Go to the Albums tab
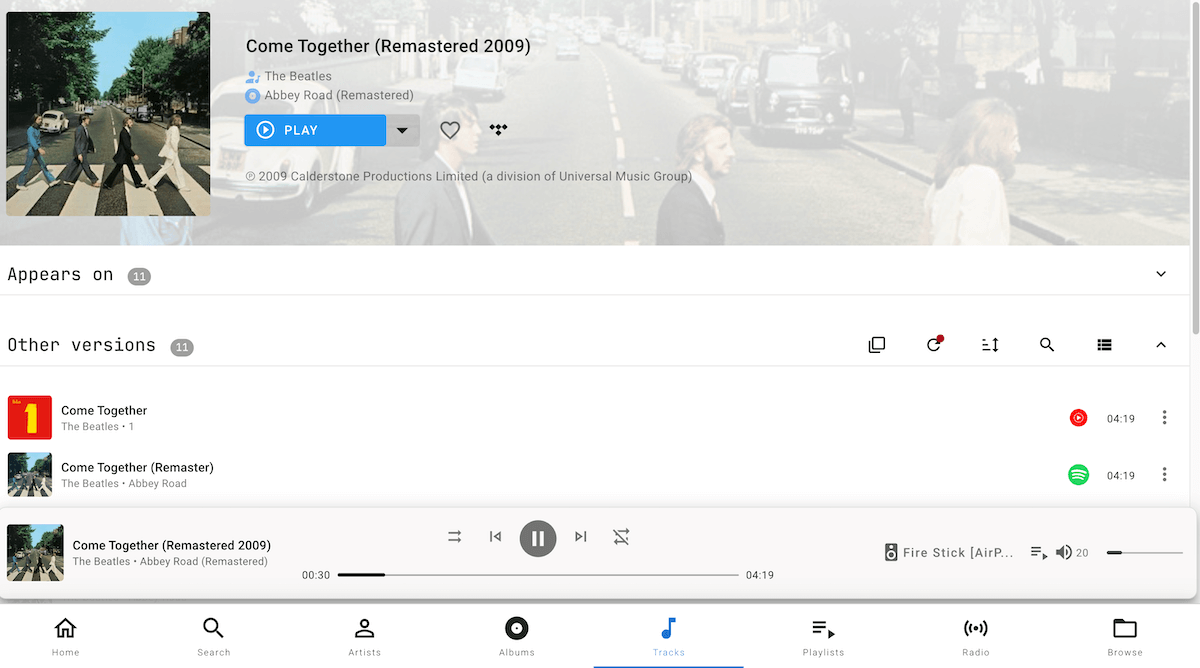The height and width of the screenshot is (668, 1200). (x=516, y=637)
